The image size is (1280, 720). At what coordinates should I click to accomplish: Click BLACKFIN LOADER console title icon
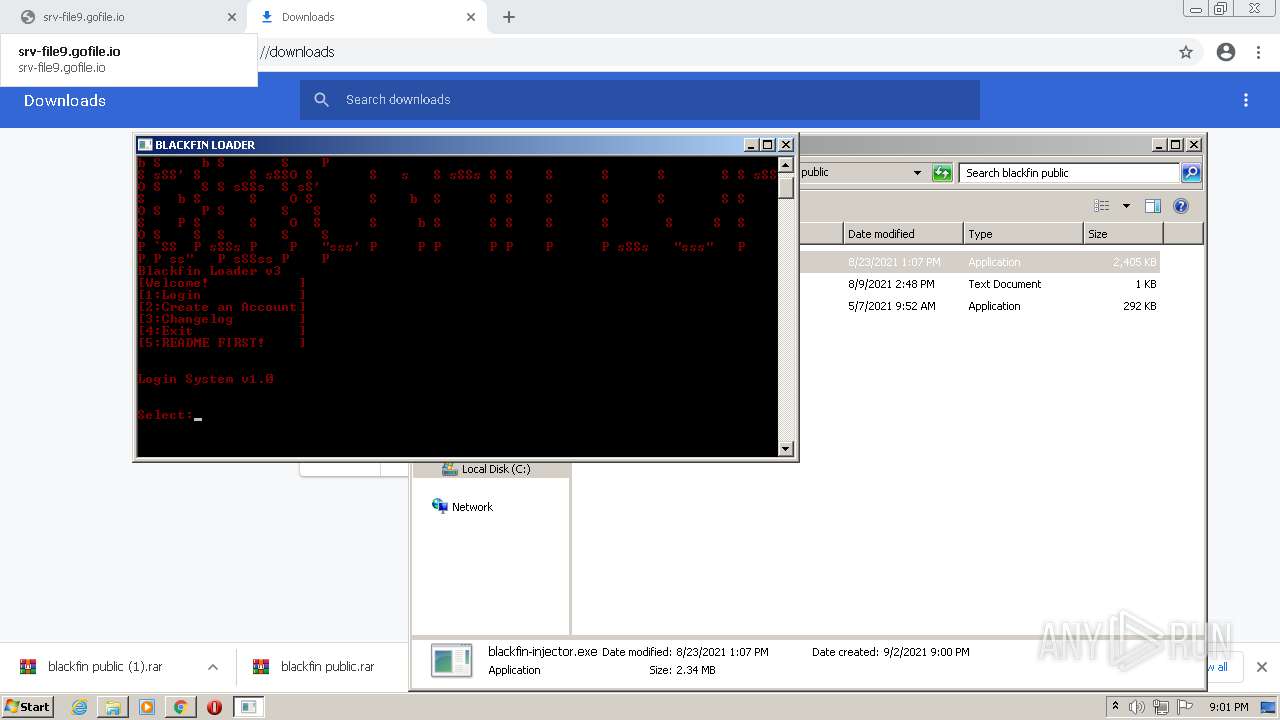(x=145, y=145)
